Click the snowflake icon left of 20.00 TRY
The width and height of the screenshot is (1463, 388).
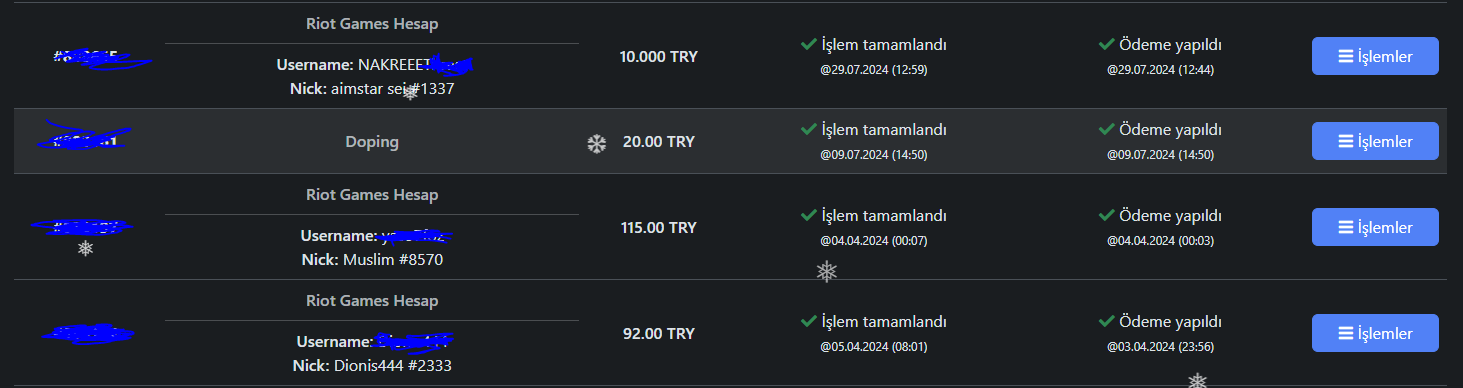coord(597,144)
